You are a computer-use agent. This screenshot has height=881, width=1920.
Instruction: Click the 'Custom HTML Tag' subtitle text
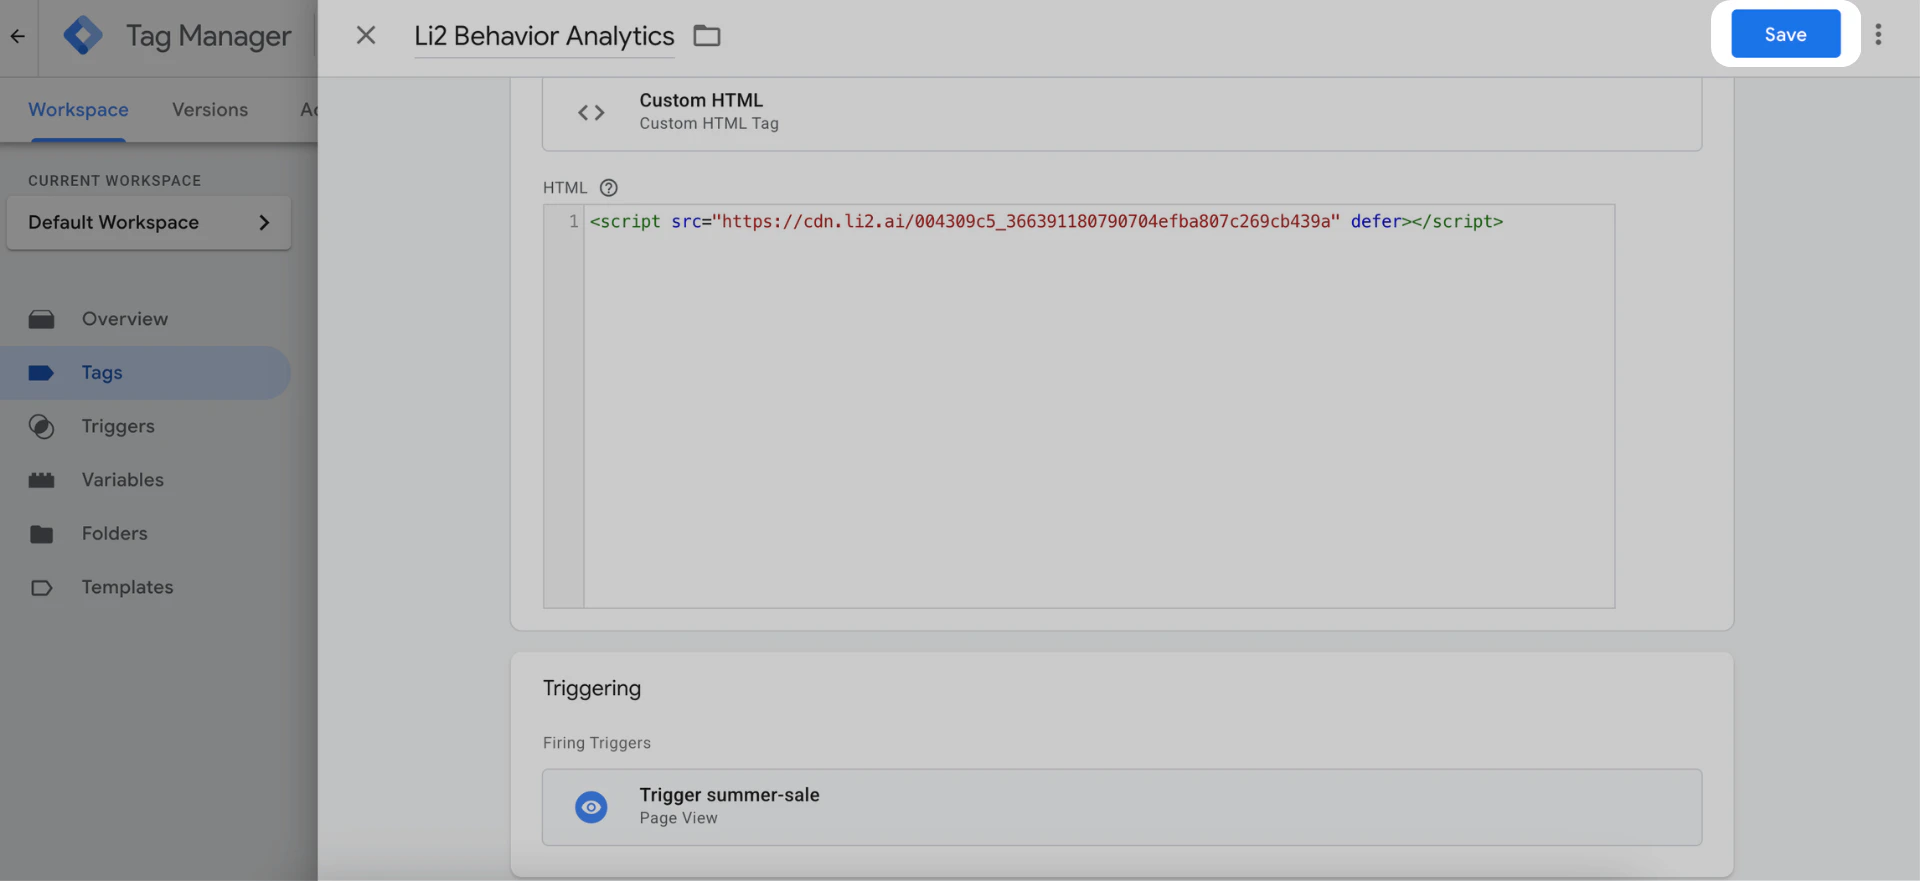pyautogui.click(x=709, y=123)
